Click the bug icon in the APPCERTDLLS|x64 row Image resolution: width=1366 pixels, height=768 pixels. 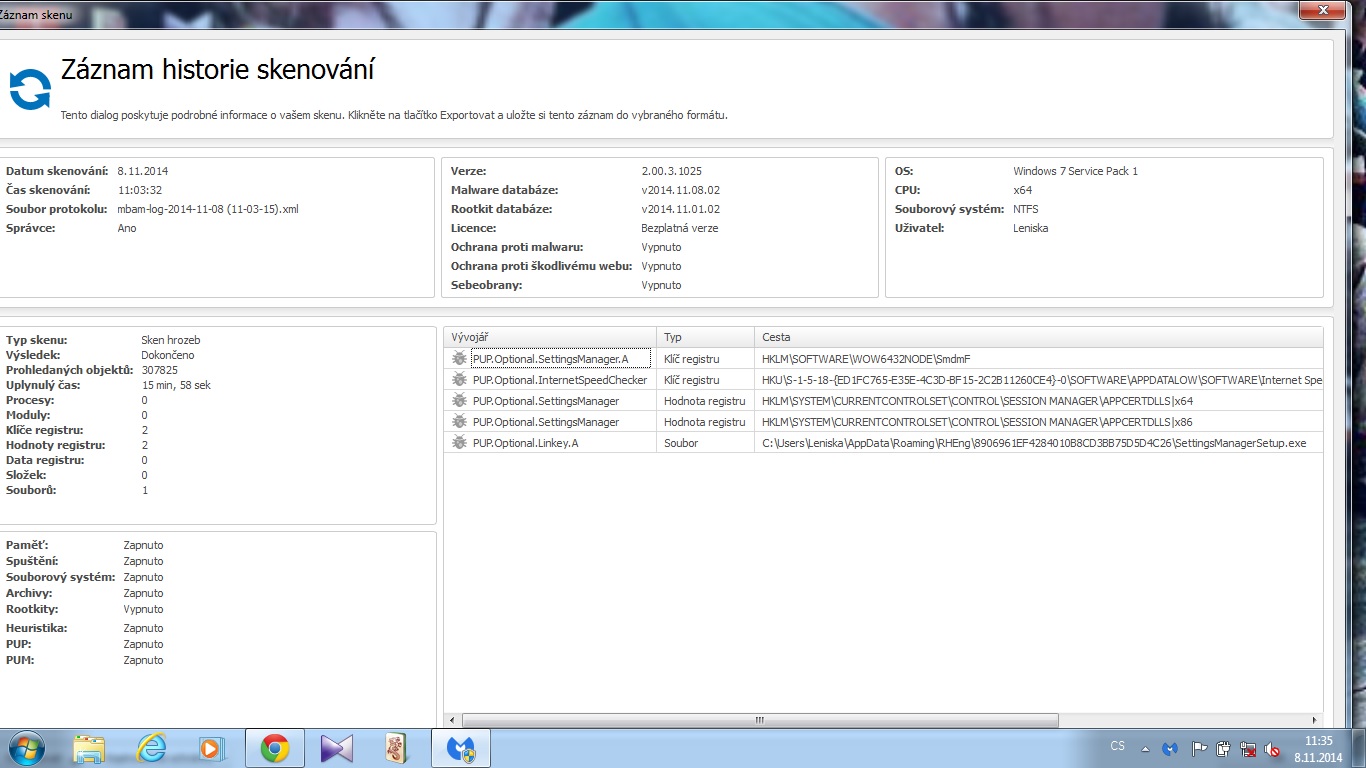coord(459,401)
